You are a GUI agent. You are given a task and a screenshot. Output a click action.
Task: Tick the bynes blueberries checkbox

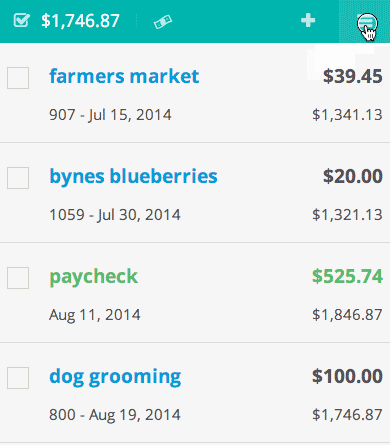pyautogui.click(x=18, y=178)
